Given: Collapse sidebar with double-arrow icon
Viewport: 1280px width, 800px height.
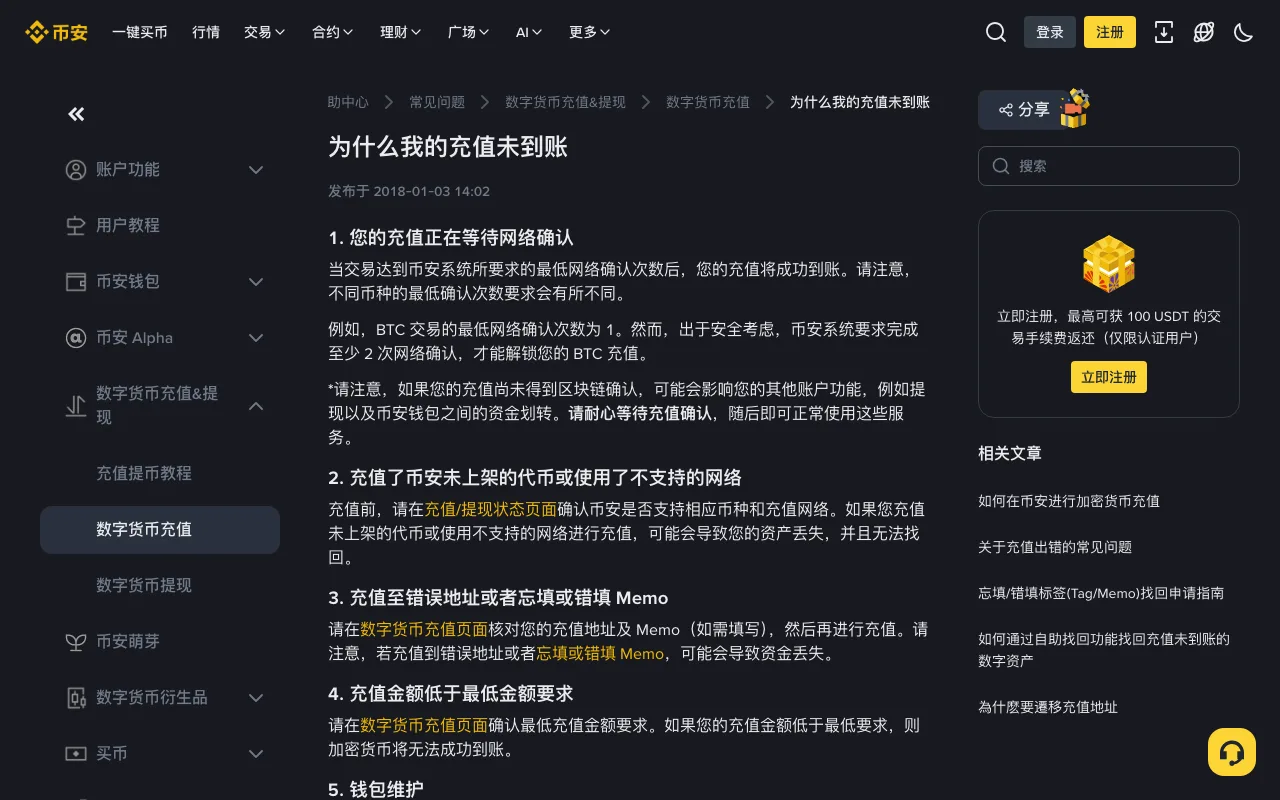Looking at the screenshot, I should (x=76, y=114).
